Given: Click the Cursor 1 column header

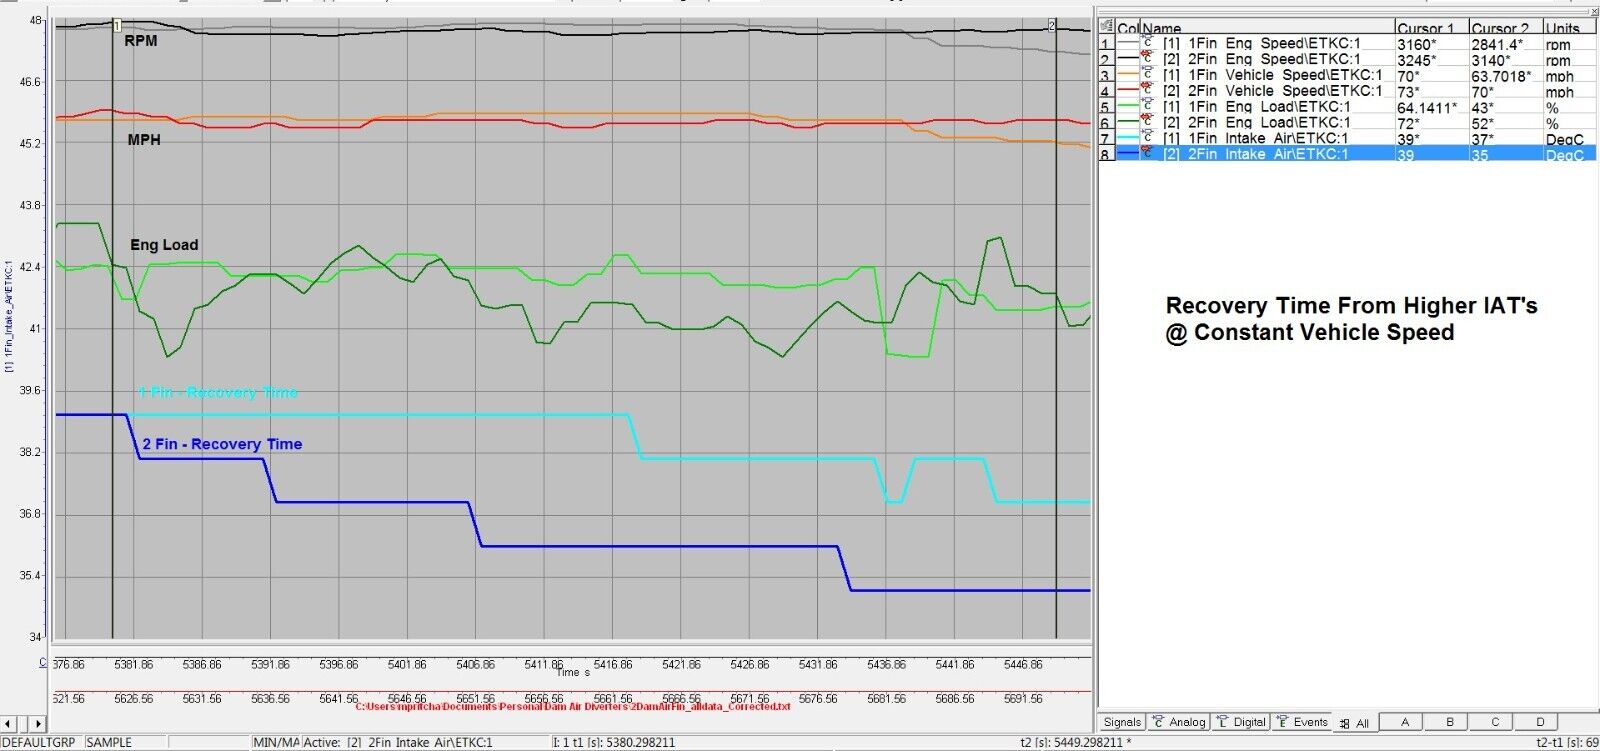Looking at the screenshot, I should (1432, 28).
